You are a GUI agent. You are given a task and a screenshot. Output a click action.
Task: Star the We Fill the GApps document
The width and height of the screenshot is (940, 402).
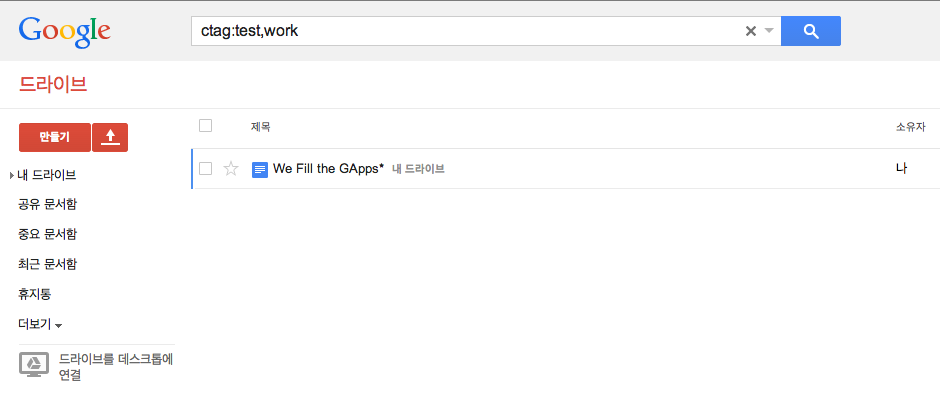click(x=231, y=169)
